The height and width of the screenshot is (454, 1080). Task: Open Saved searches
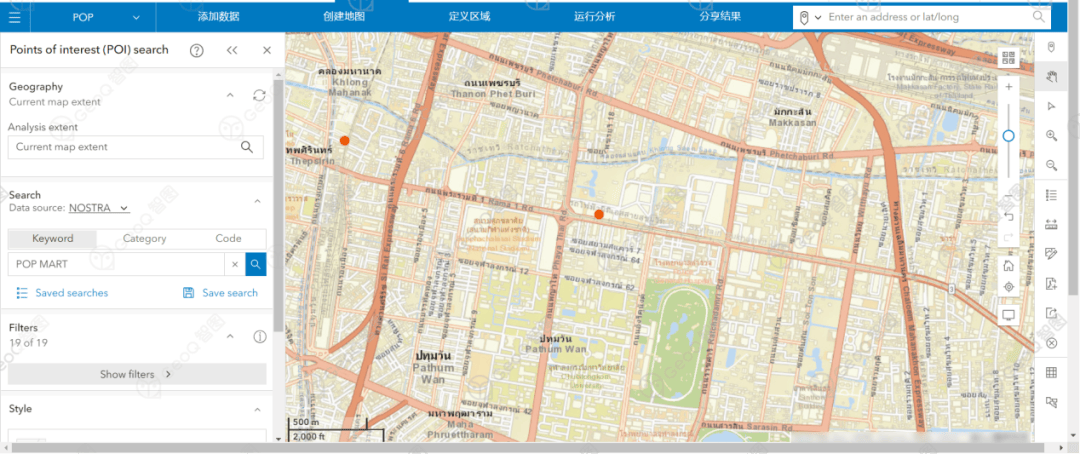click(62, 293)
